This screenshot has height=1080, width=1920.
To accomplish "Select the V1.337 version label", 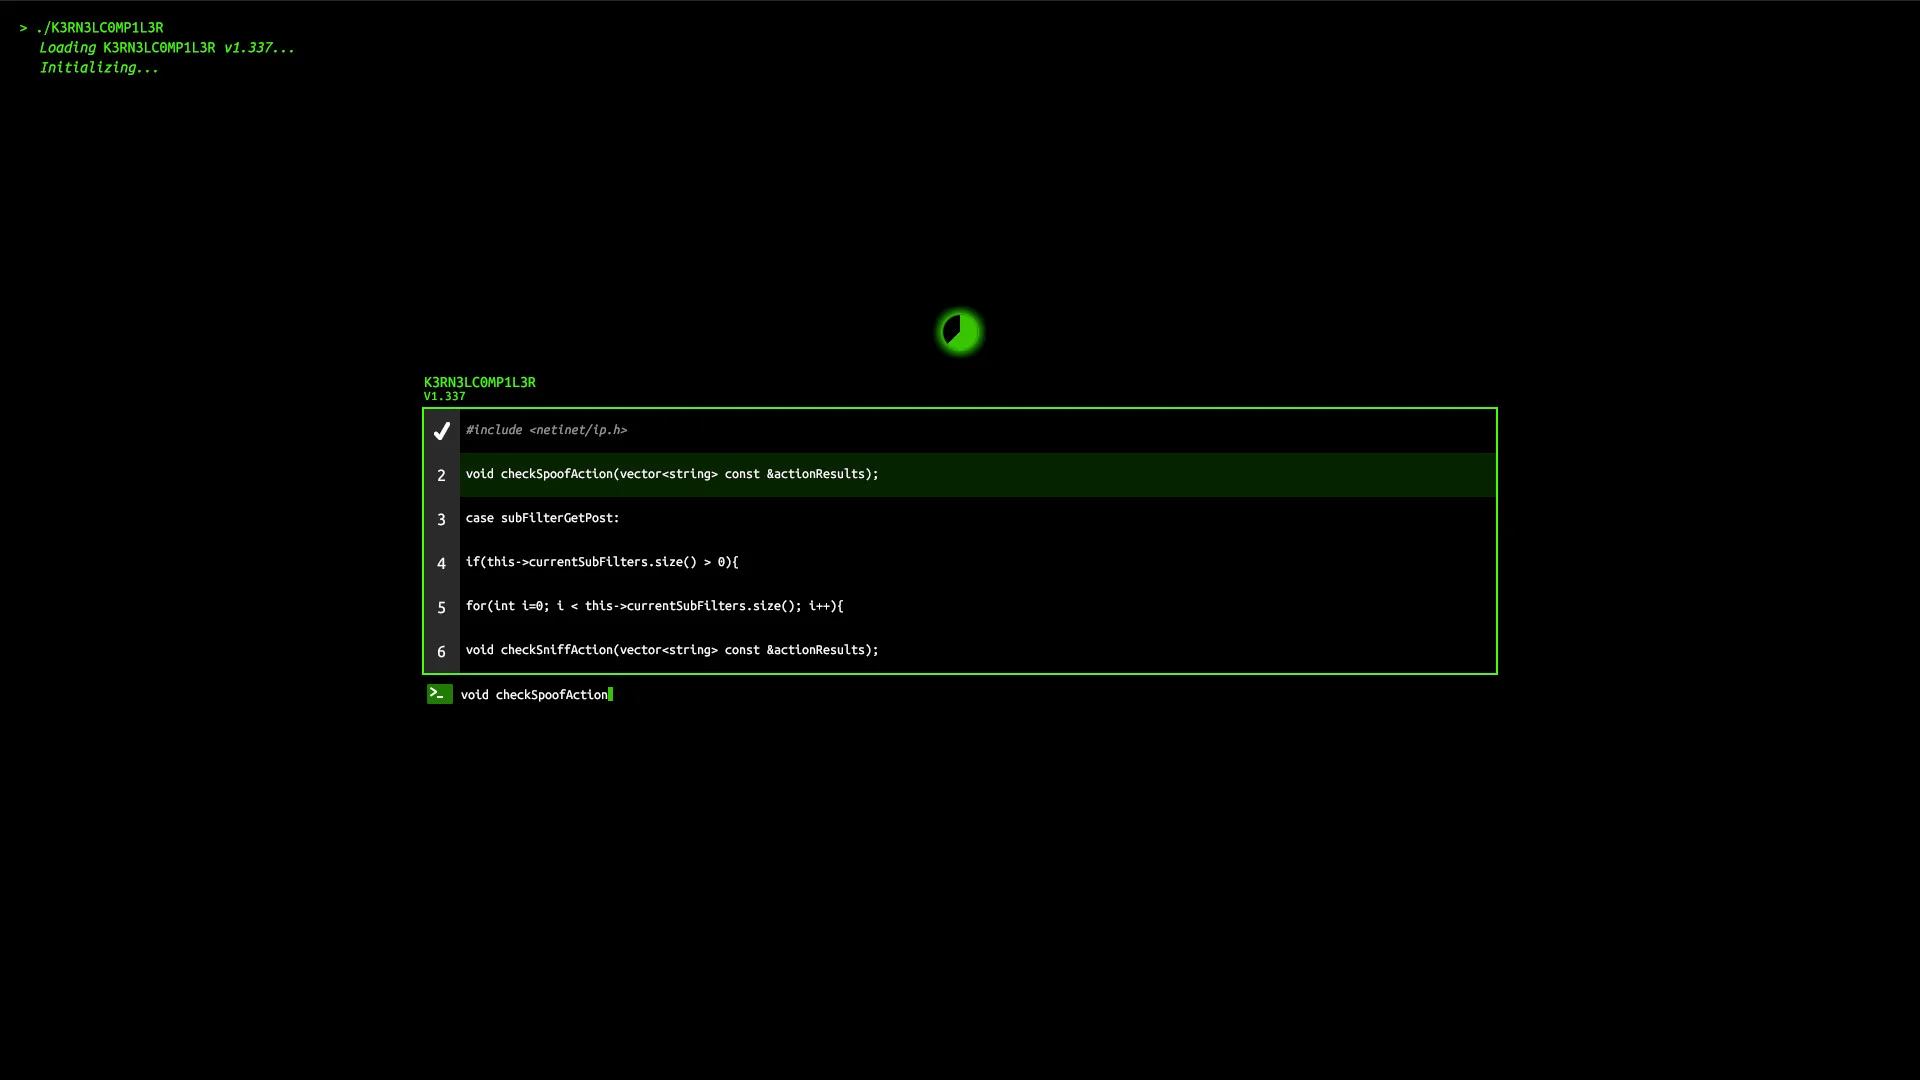I will point(444,395).
